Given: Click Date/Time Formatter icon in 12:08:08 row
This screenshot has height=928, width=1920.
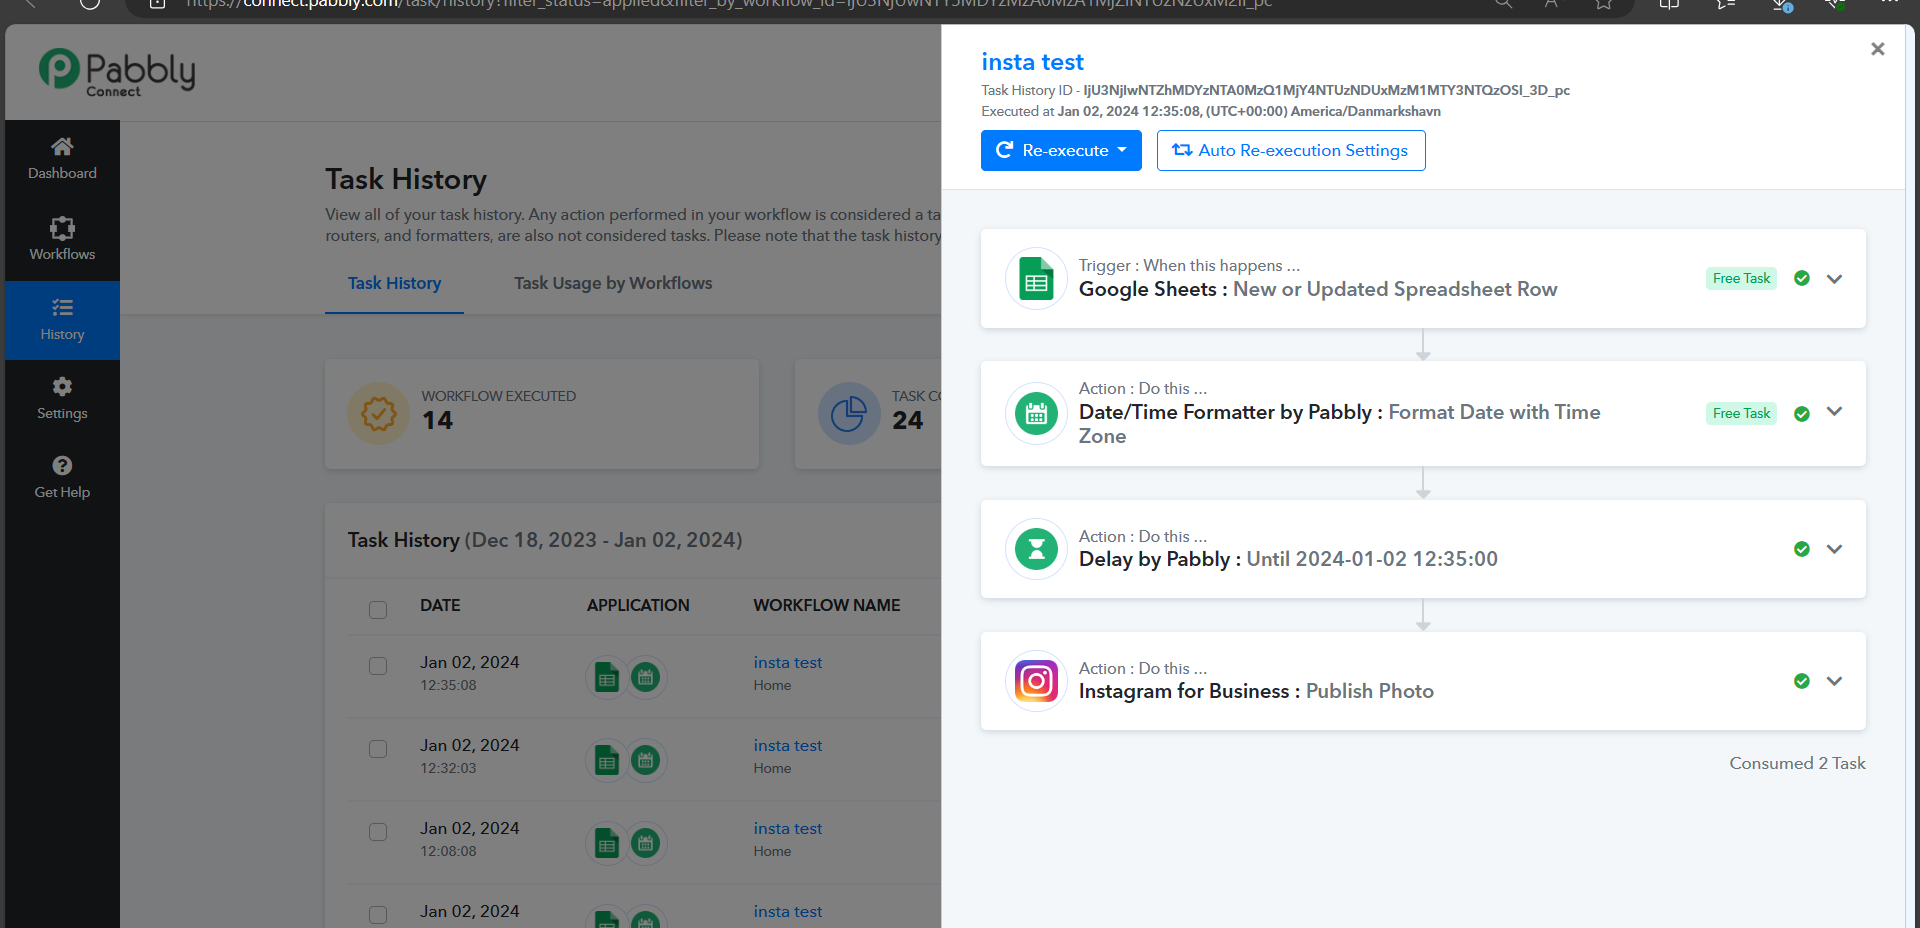Looking at the screenshot, I should pyautogui.click(x=646, y=843).
